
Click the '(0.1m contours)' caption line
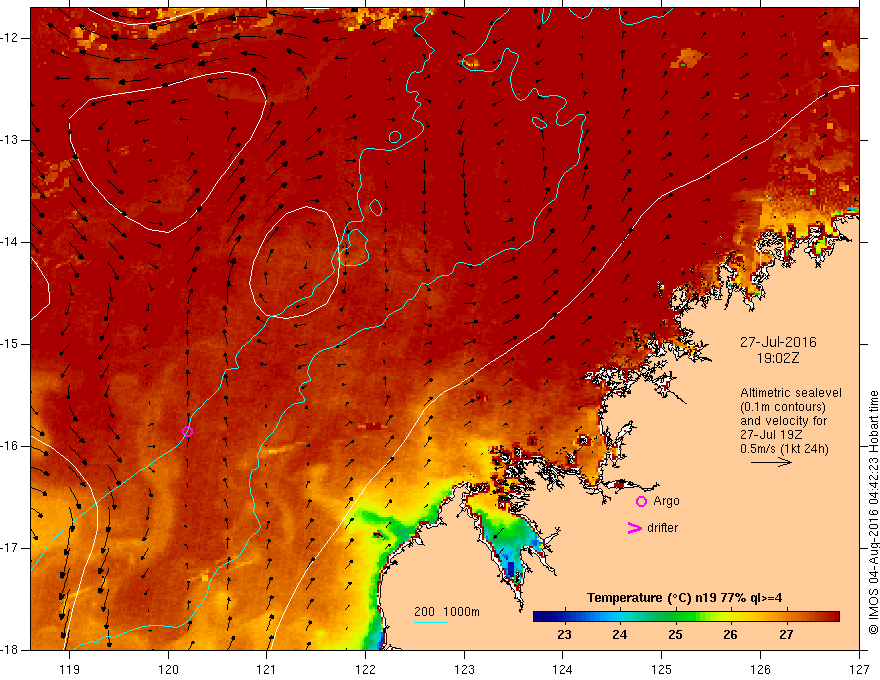(783, 407)
